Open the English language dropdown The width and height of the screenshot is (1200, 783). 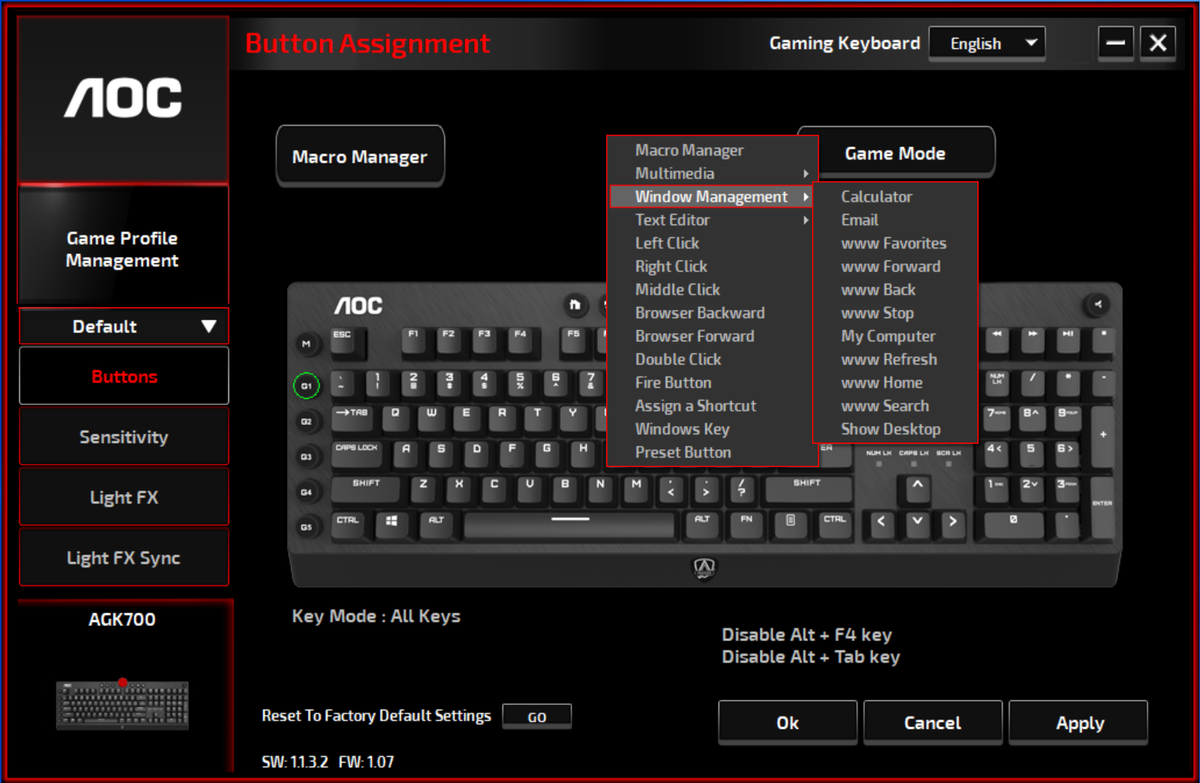pos(987,43)
